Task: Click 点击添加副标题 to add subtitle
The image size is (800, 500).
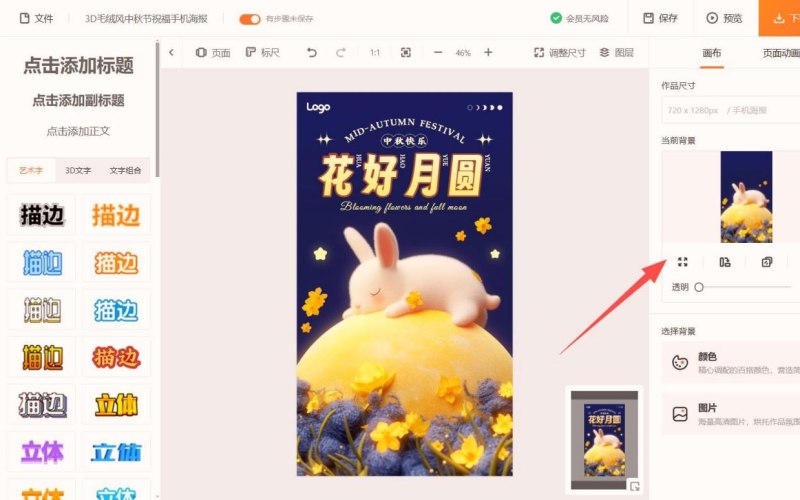Action: coord(79,101)
